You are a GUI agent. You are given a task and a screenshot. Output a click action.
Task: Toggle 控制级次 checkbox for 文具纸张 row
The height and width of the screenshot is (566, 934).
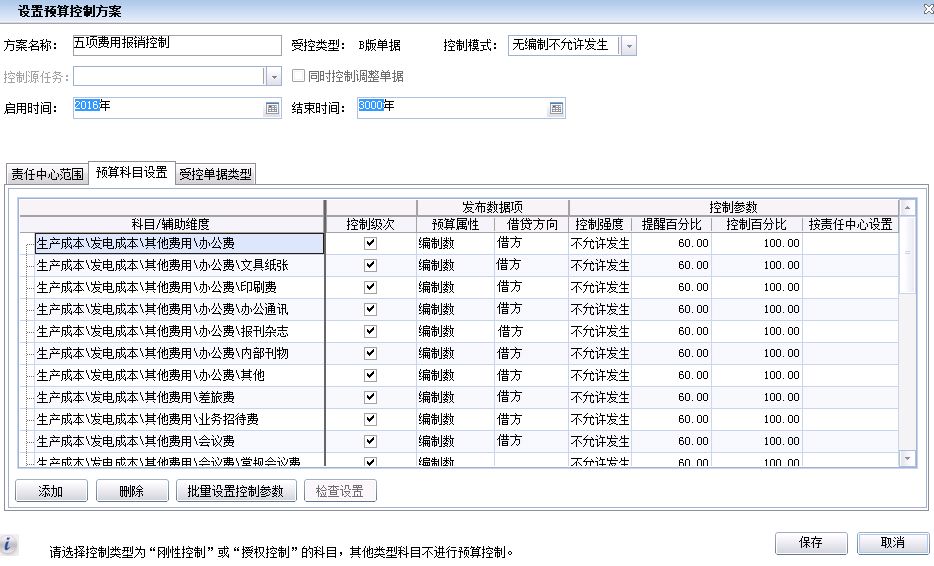371,265
